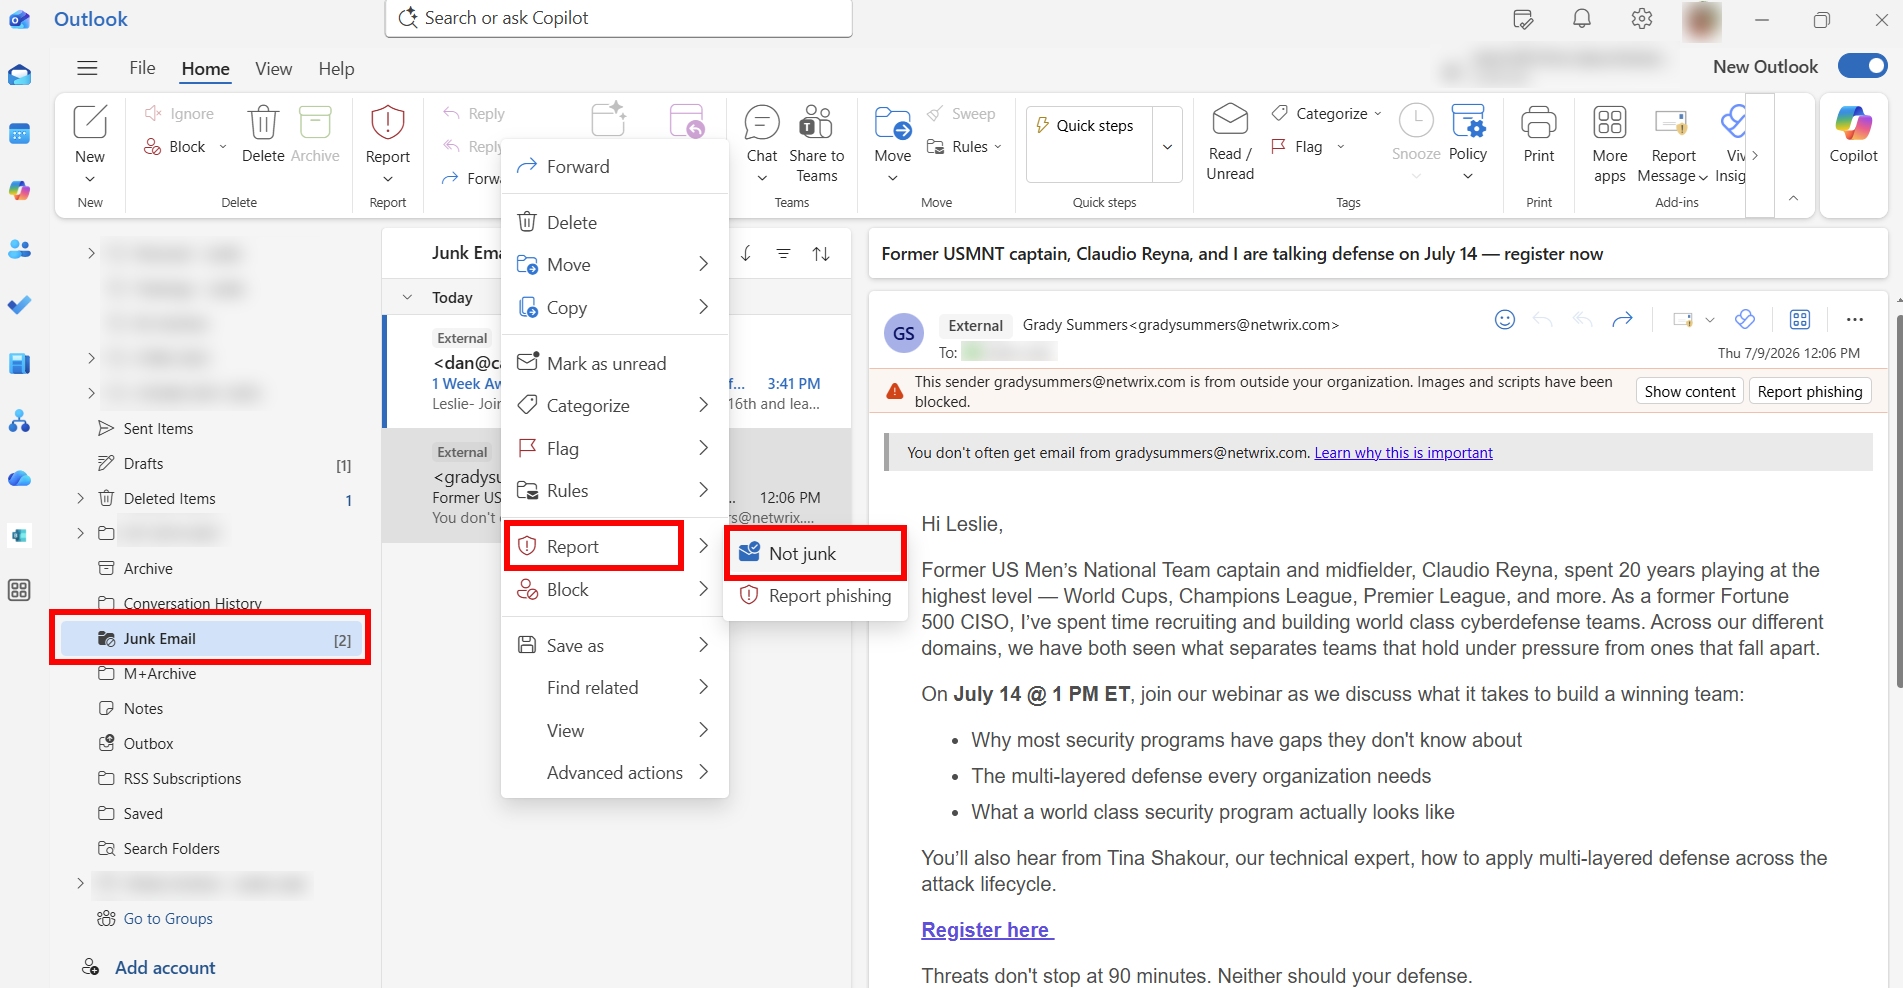Open the Block submenu in context menu
The height and width of the screenshot is (988, 1903).
tap(614, 590)
